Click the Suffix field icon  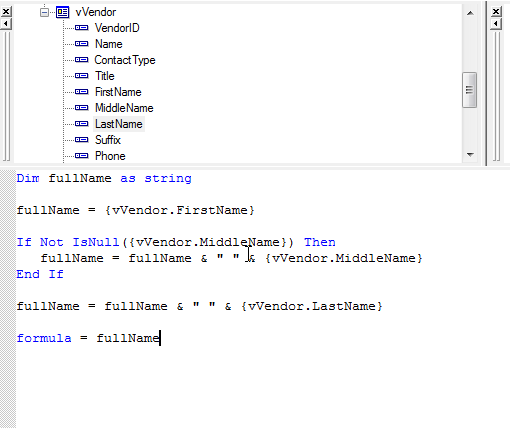(x=82, y=140)
